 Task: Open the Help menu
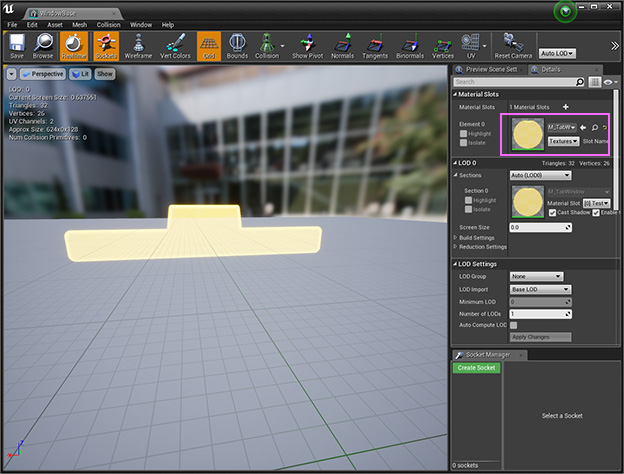168,25
